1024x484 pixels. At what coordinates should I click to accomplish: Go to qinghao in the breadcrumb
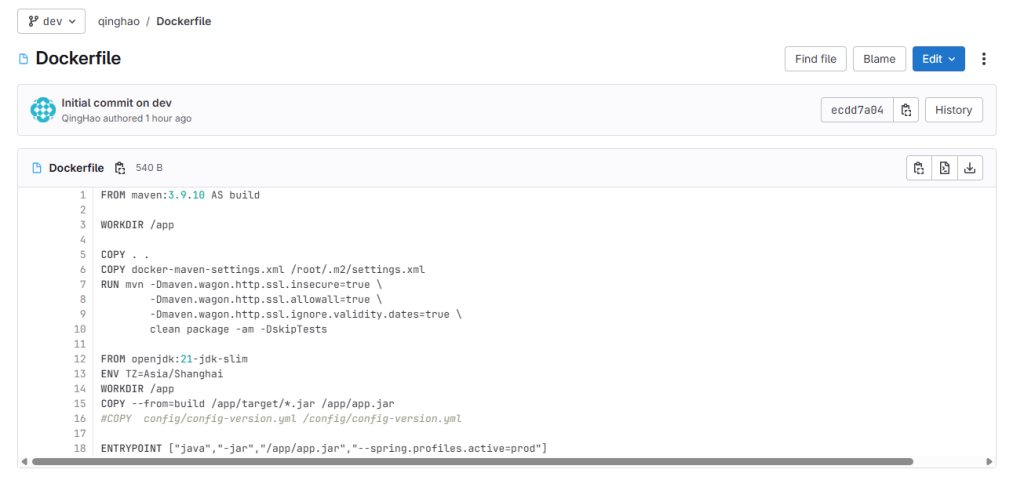119,21
